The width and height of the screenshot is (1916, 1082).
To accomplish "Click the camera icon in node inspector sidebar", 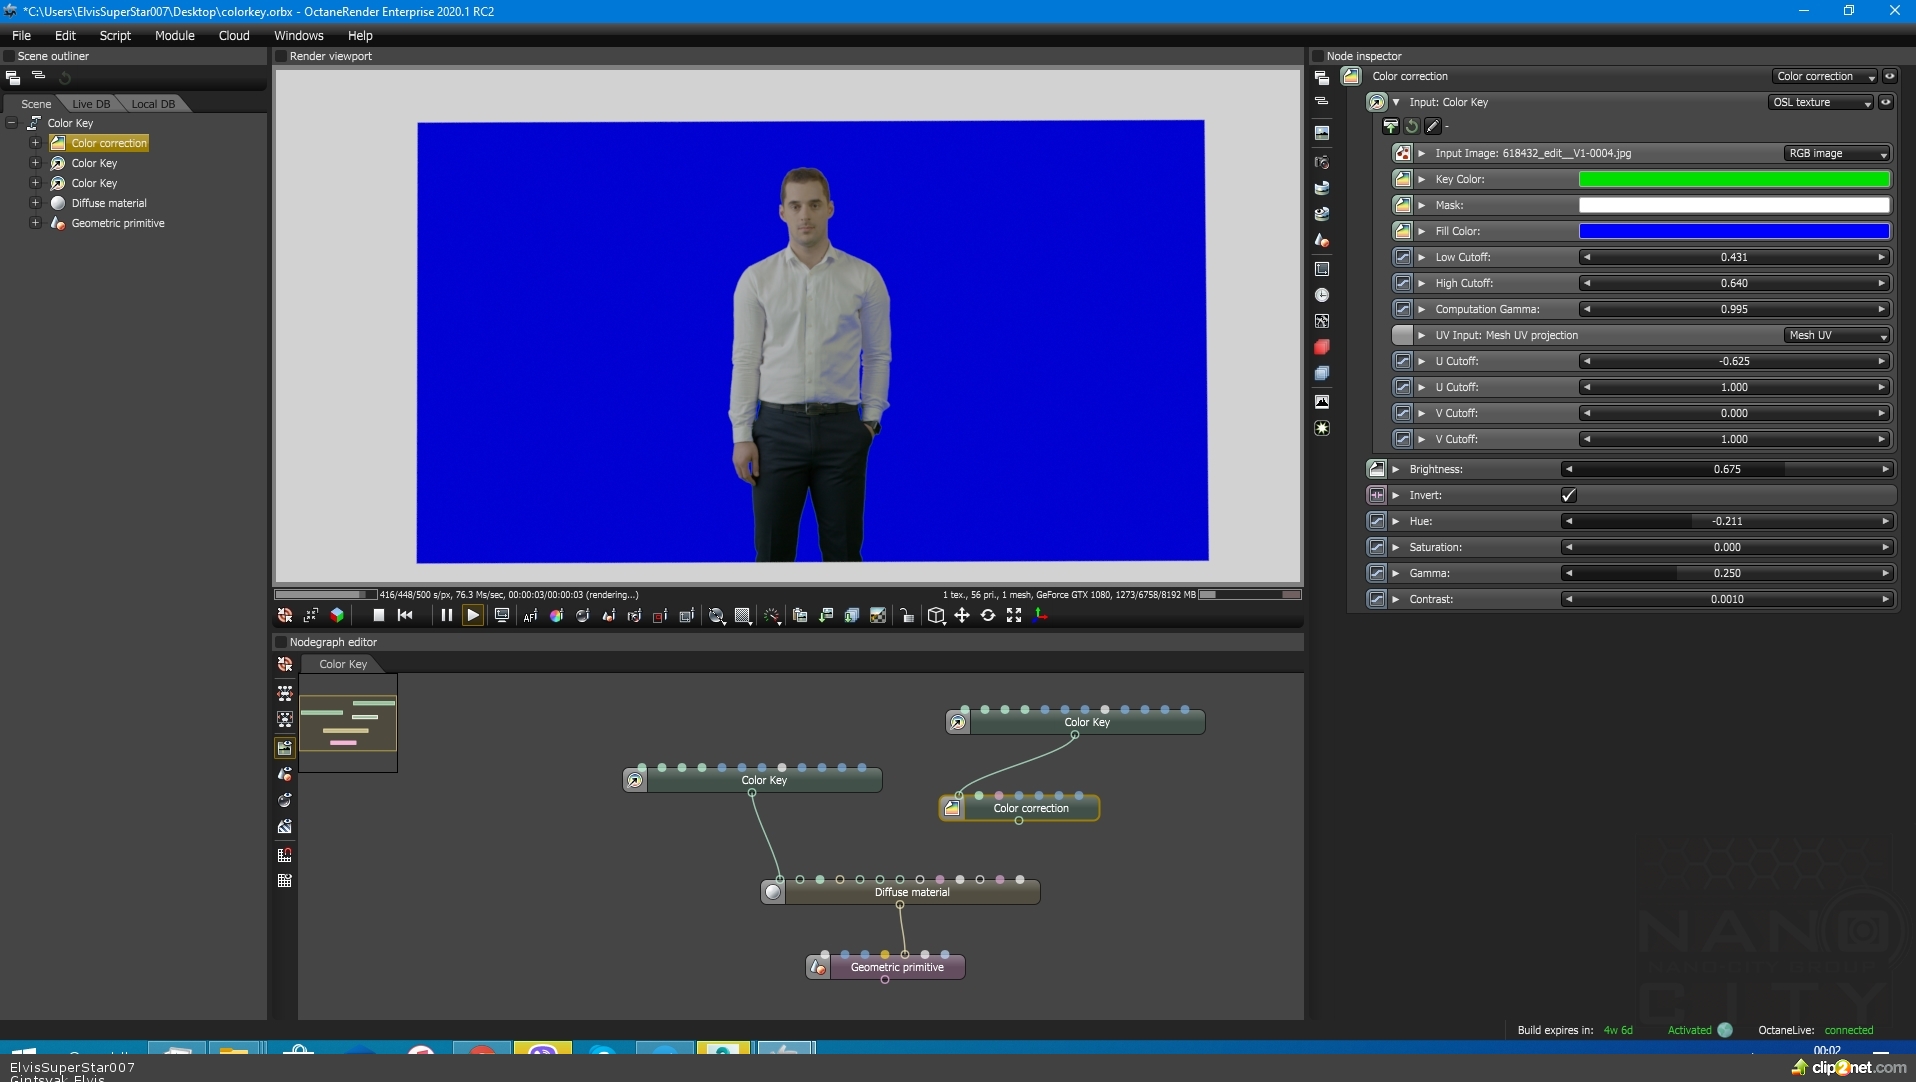I will [1322, 162].
